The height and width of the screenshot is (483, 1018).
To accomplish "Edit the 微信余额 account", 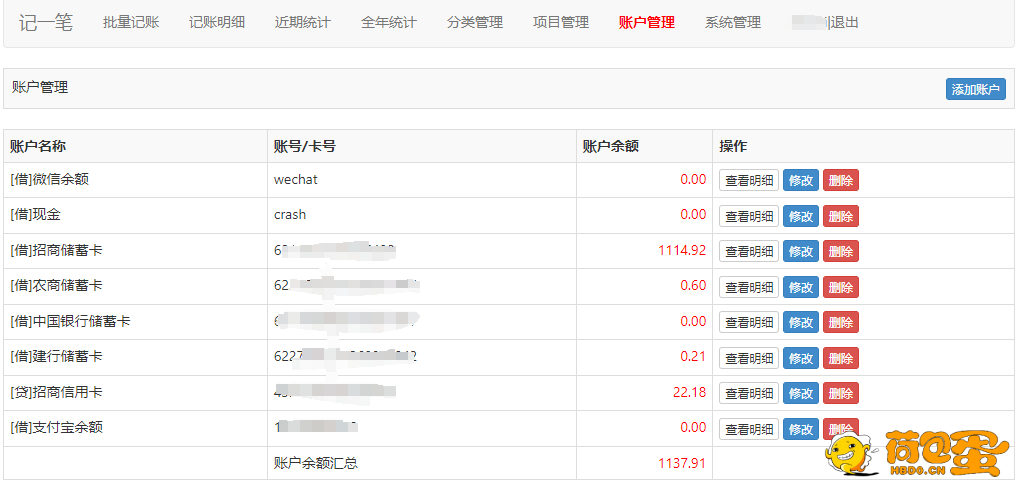I will tap(801, 180).
